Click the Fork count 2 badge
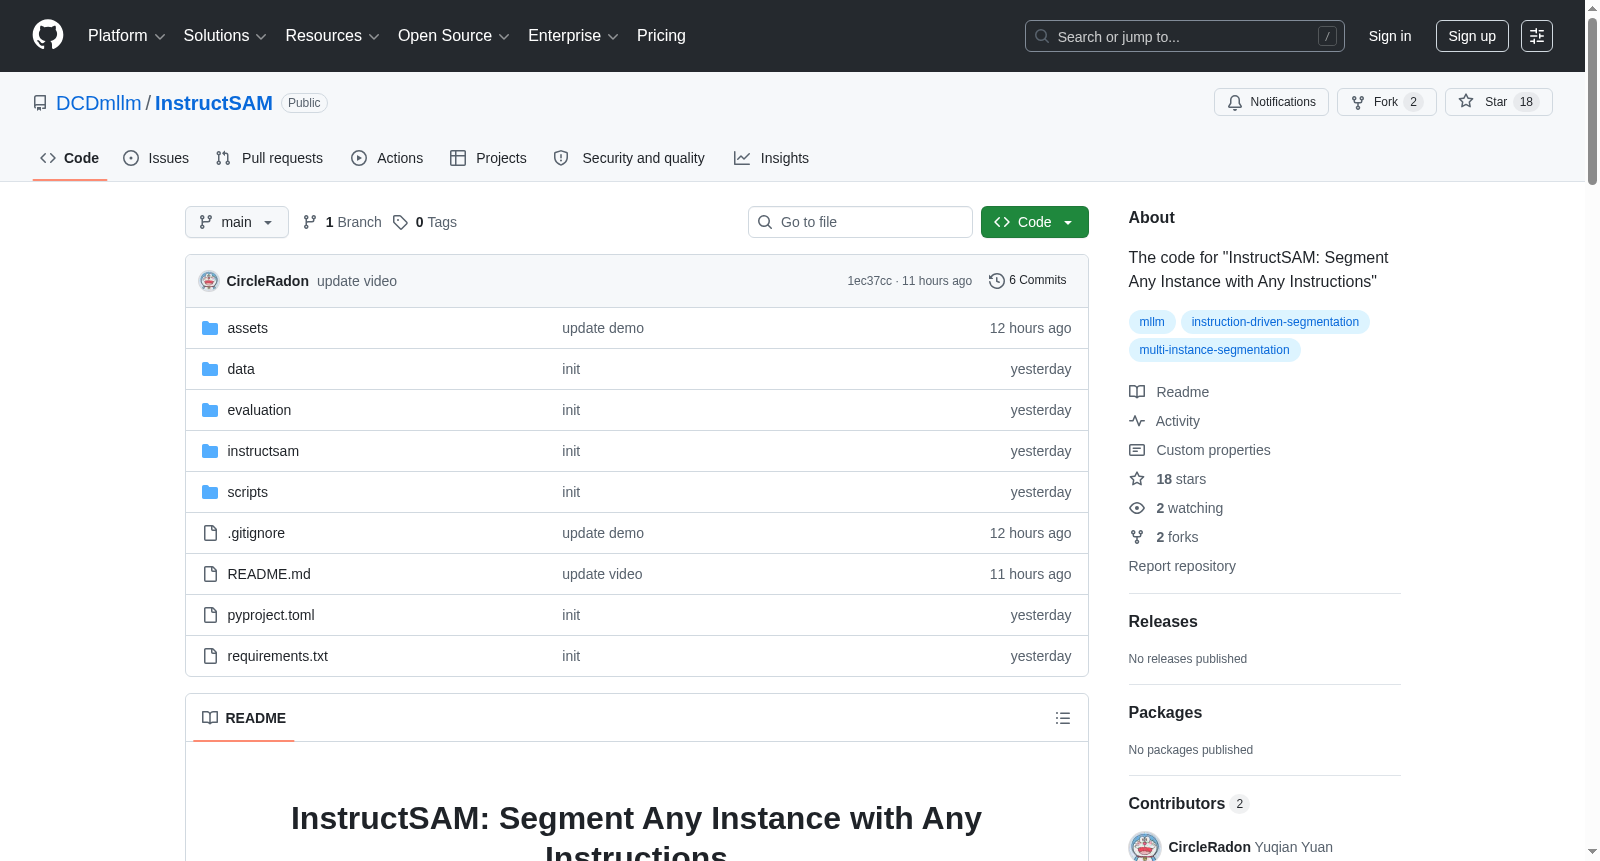Screen dimensions: 1600x861 tap(1413, 102)
